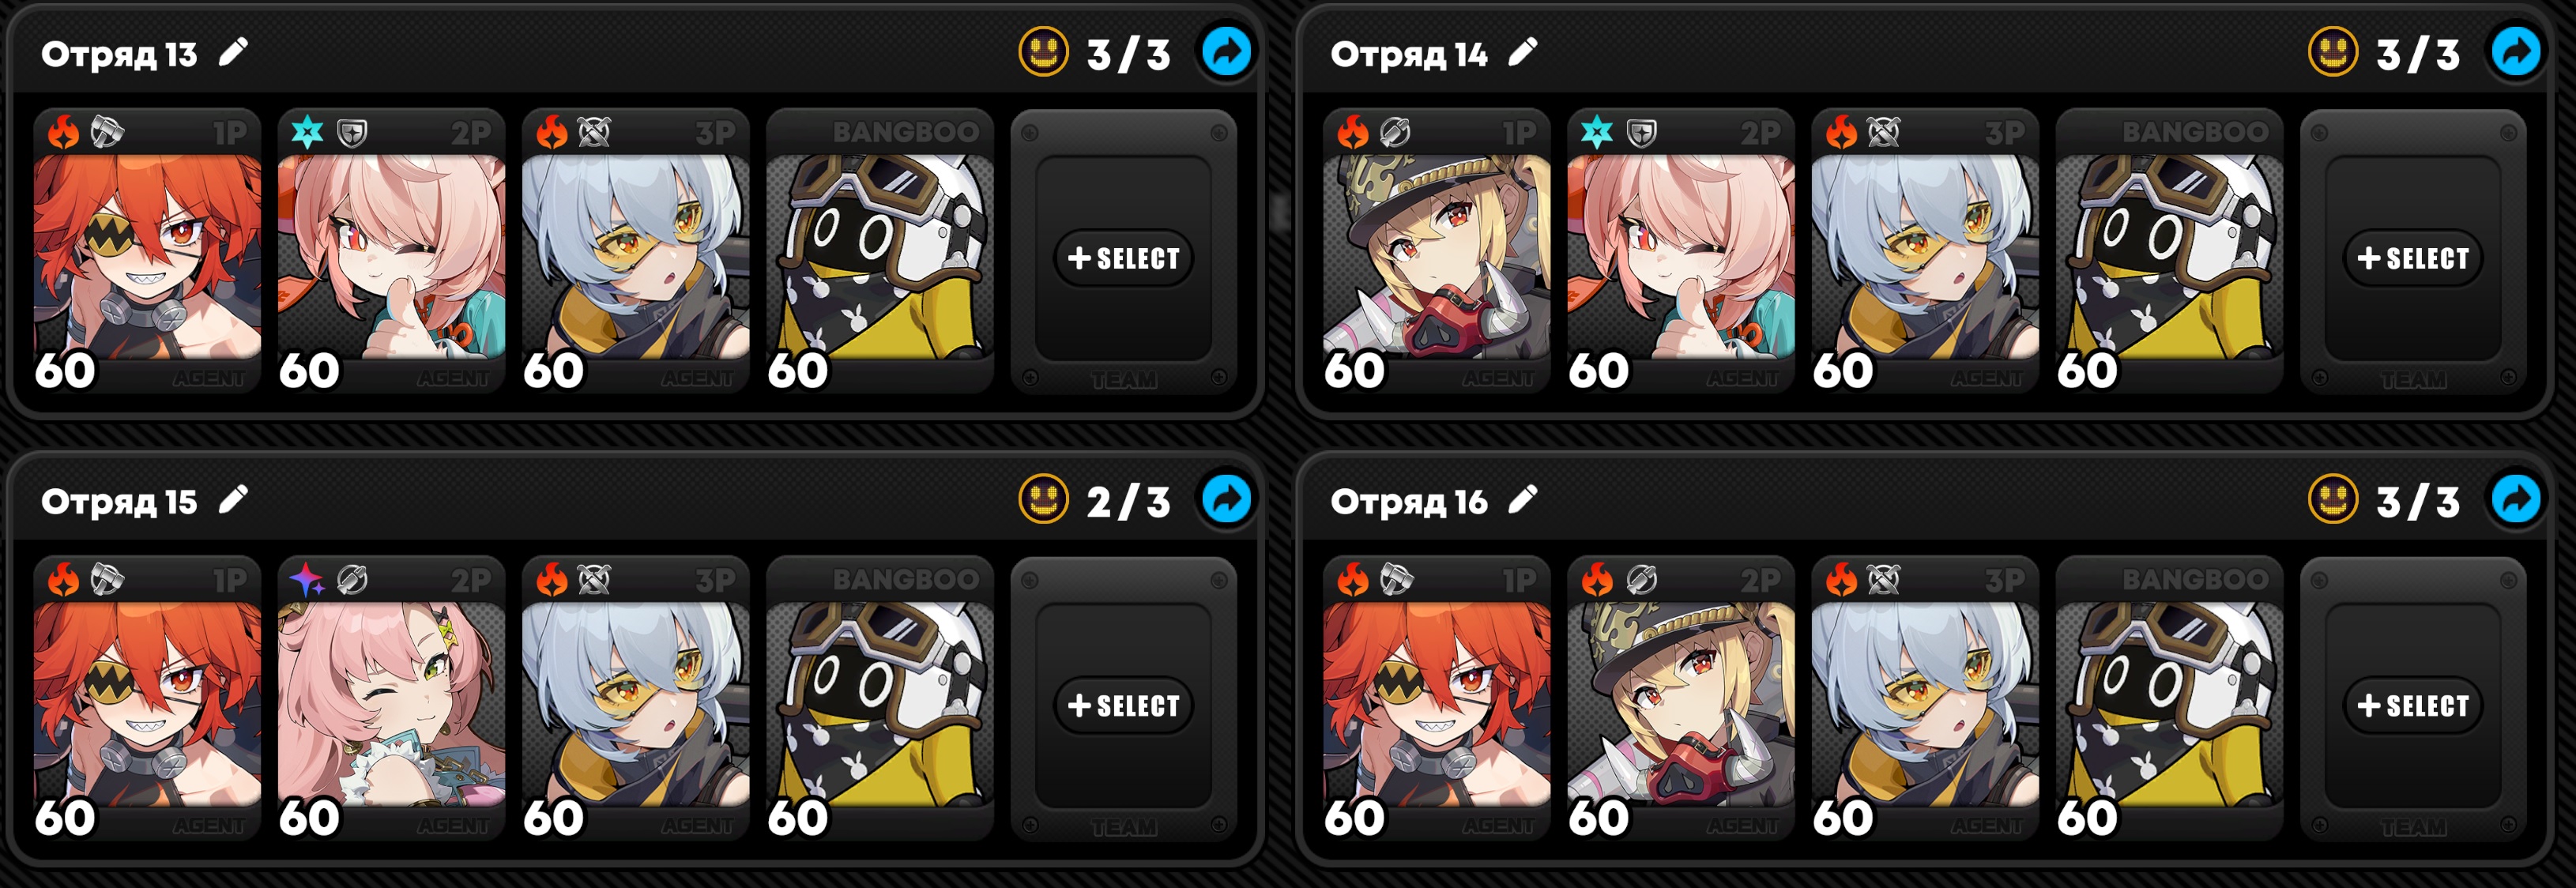
Task: Click +SELECT team slot in Отряд 16
Action: pyautogui.click(x=2413, y=705)
